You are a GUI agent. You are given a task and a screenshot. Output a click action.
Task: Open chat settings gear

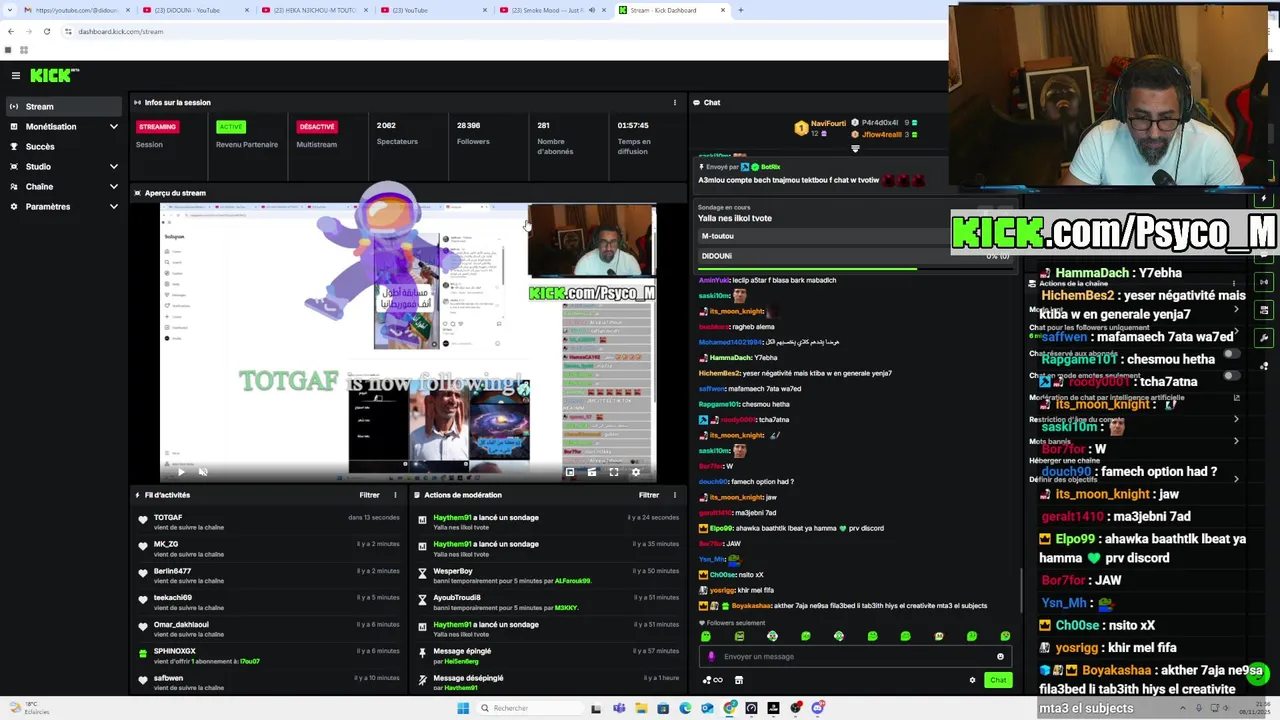[x=972, y=680]
